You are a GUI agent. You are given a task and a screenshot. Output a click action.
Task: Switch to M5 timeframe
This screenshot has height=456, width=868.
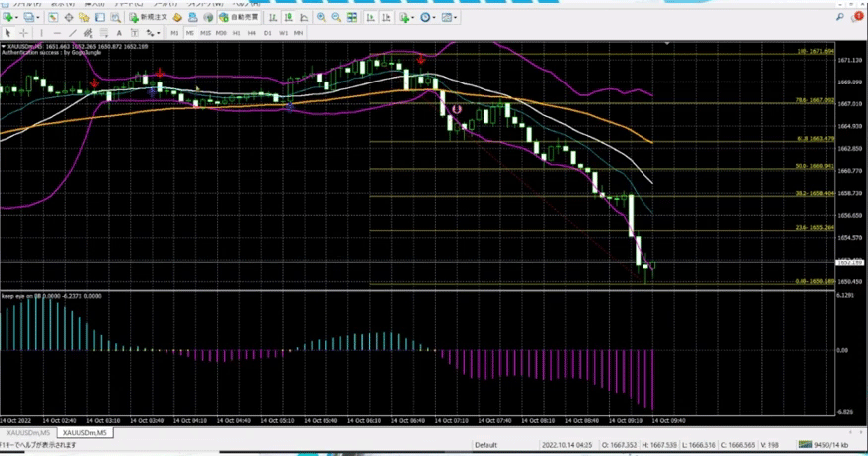click(x=190, y=33)
